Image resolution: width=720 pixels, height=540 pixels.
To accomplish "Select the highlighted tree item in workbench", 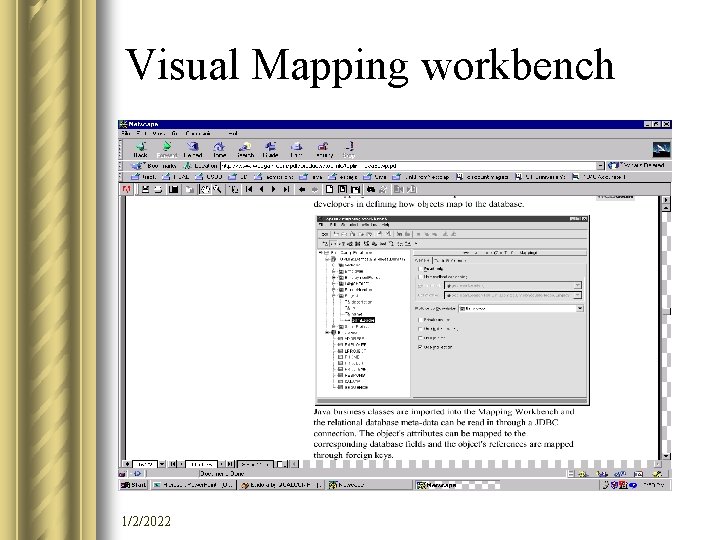I will 363,320.
